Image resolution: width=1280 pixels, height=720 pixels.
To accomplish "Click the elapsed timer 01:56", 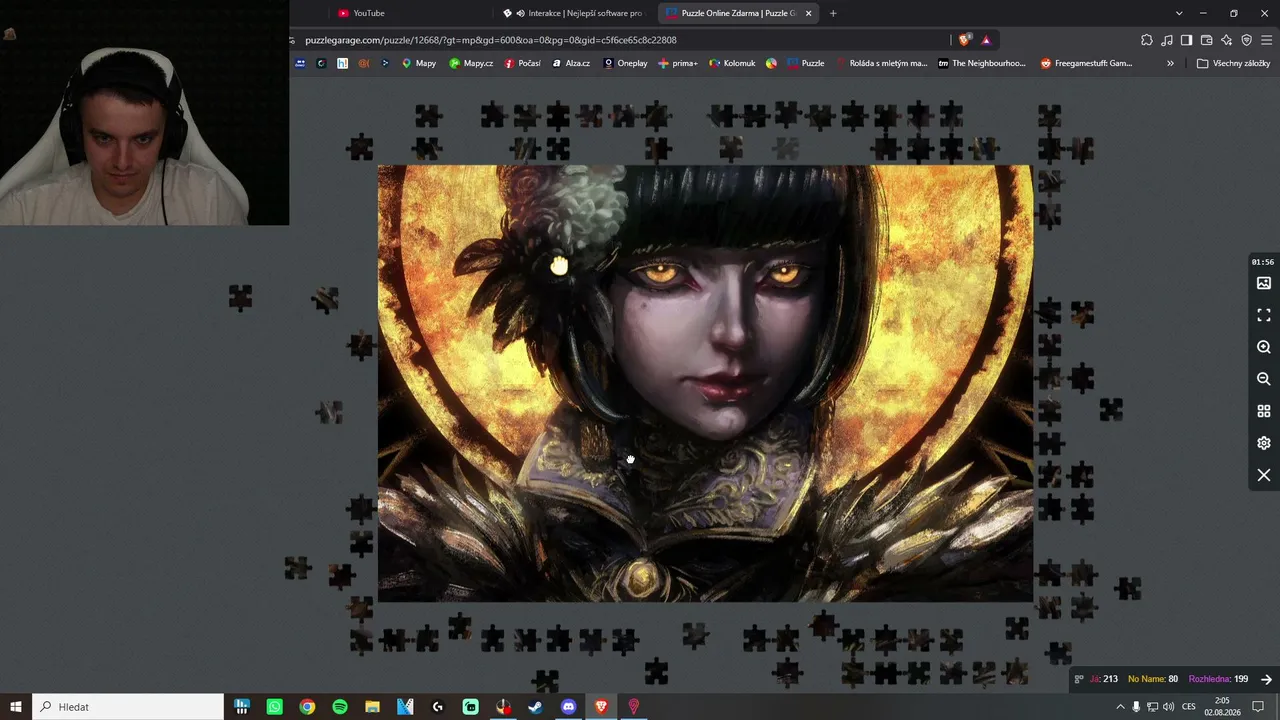I will pyautogui.click(x=1263, y=262).
